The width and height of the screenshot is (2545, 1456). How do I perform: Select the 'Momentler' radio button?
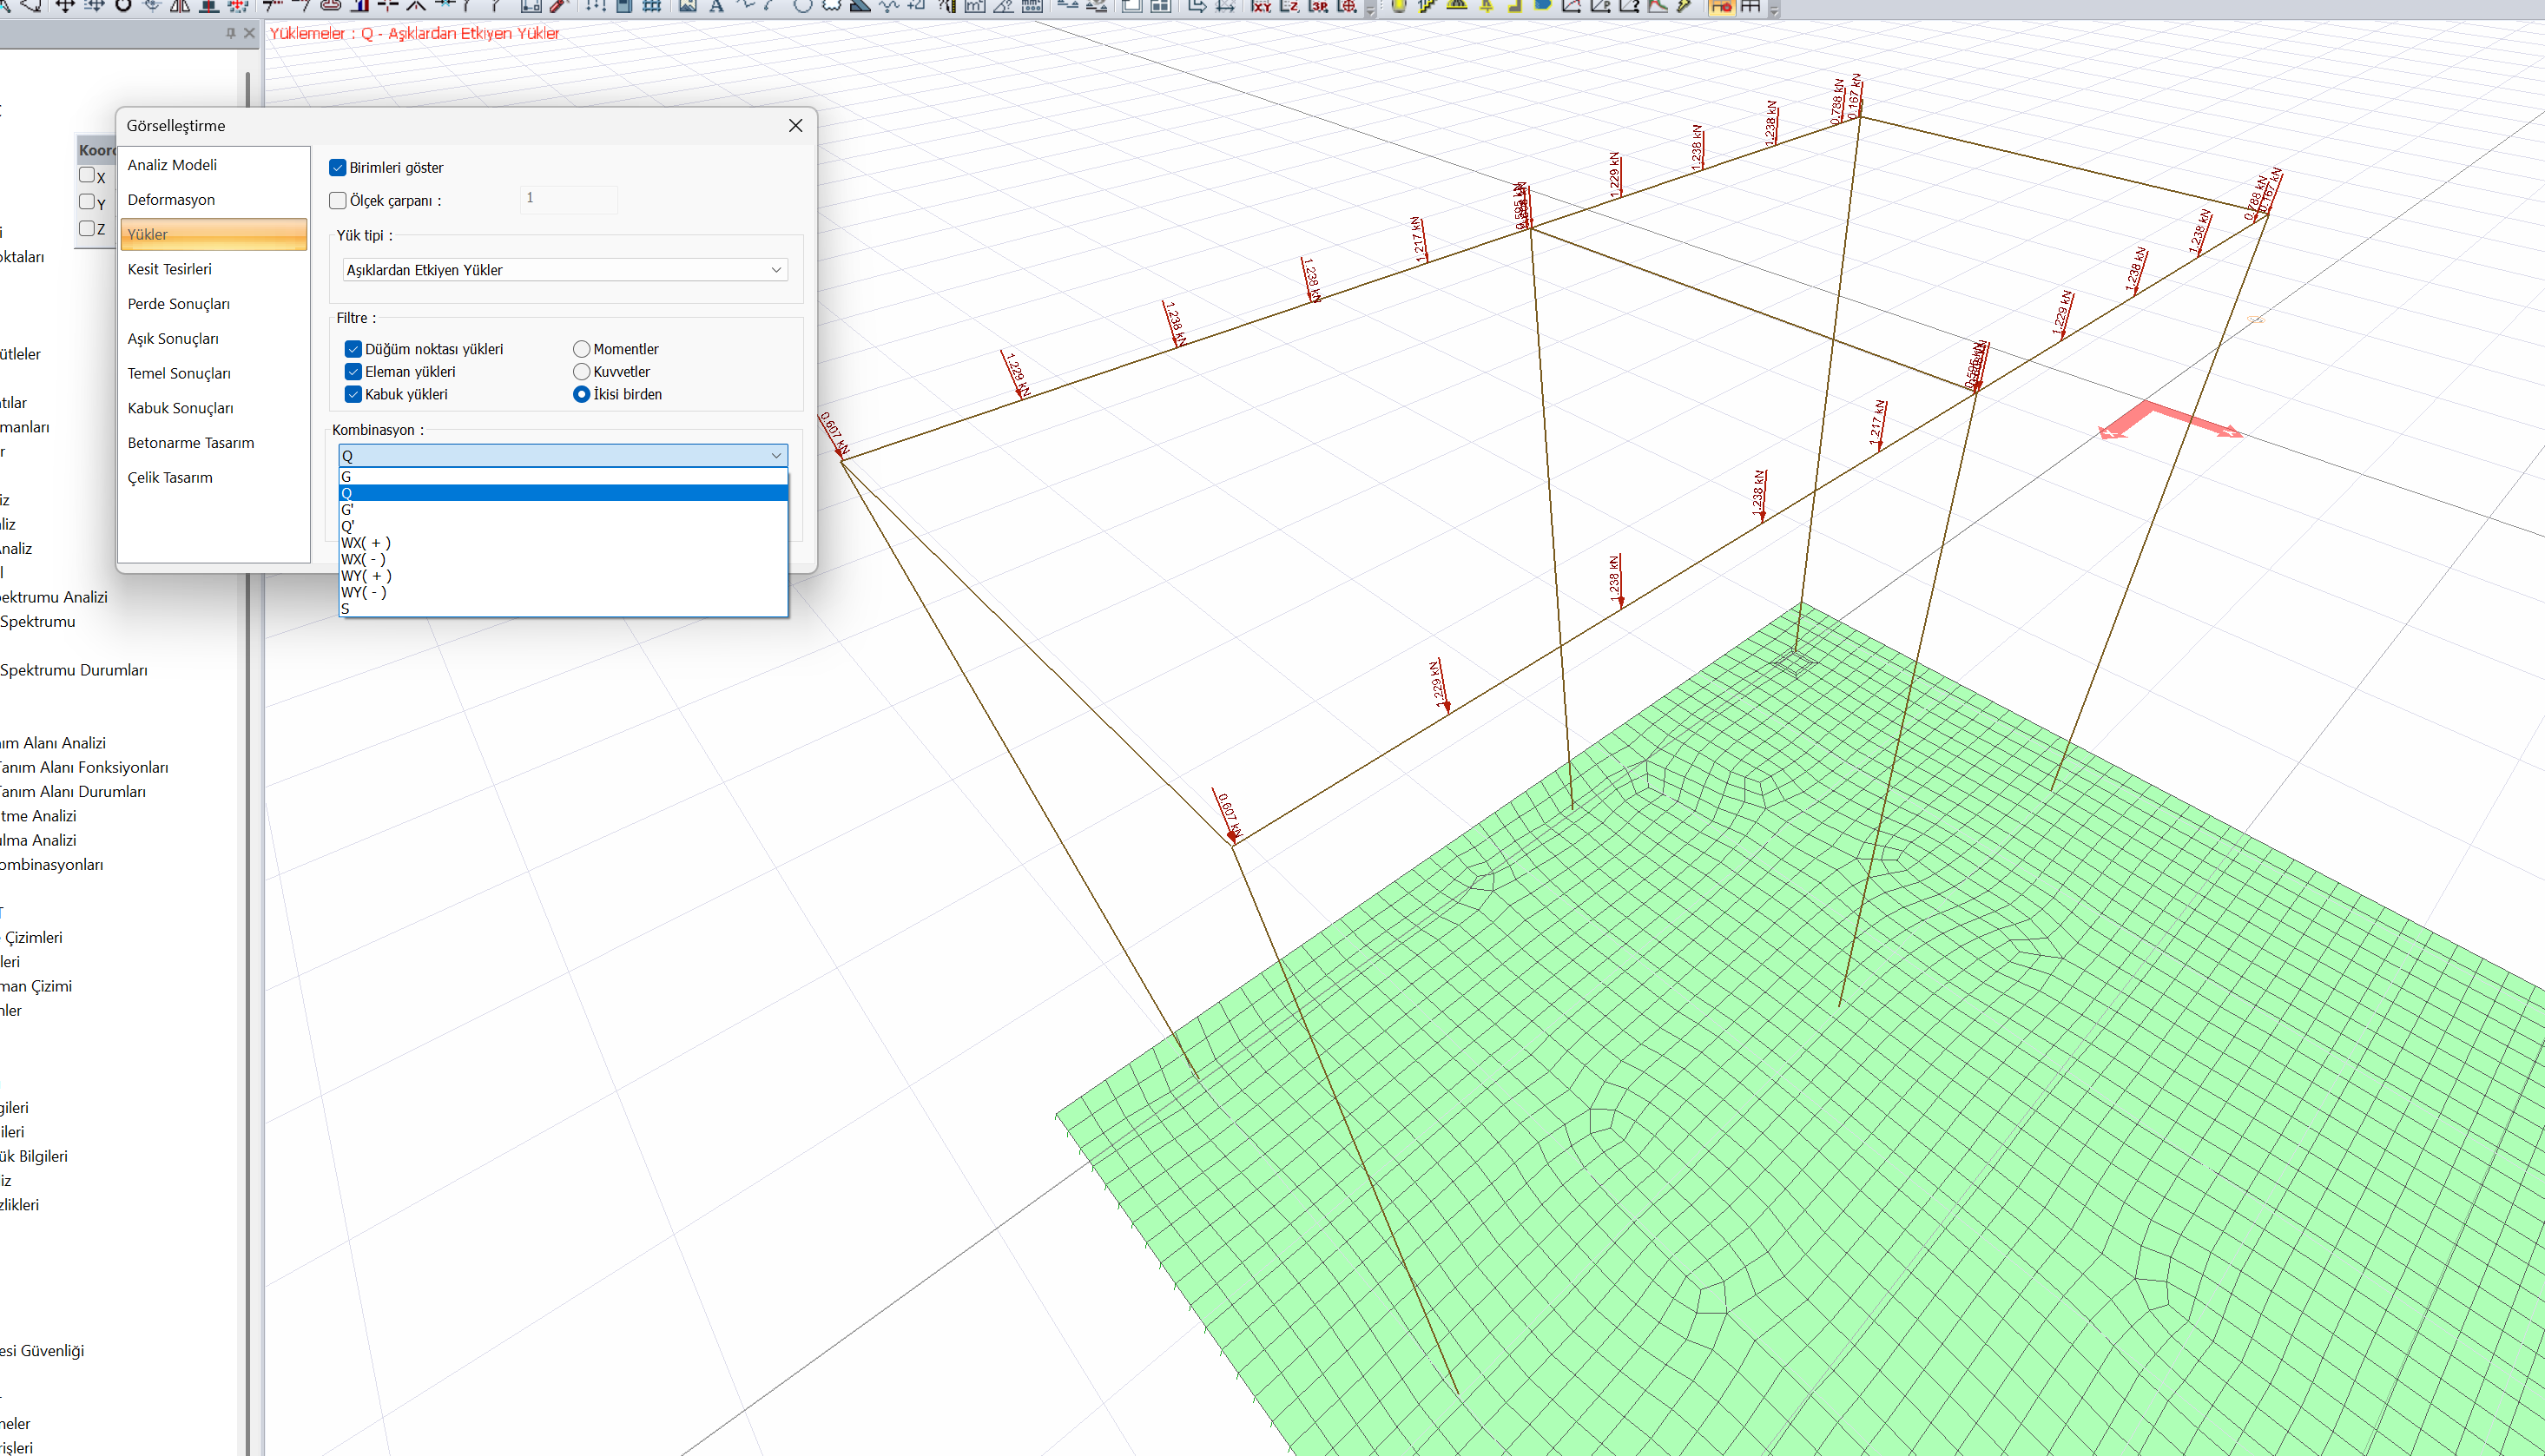[x=581, y=349]
